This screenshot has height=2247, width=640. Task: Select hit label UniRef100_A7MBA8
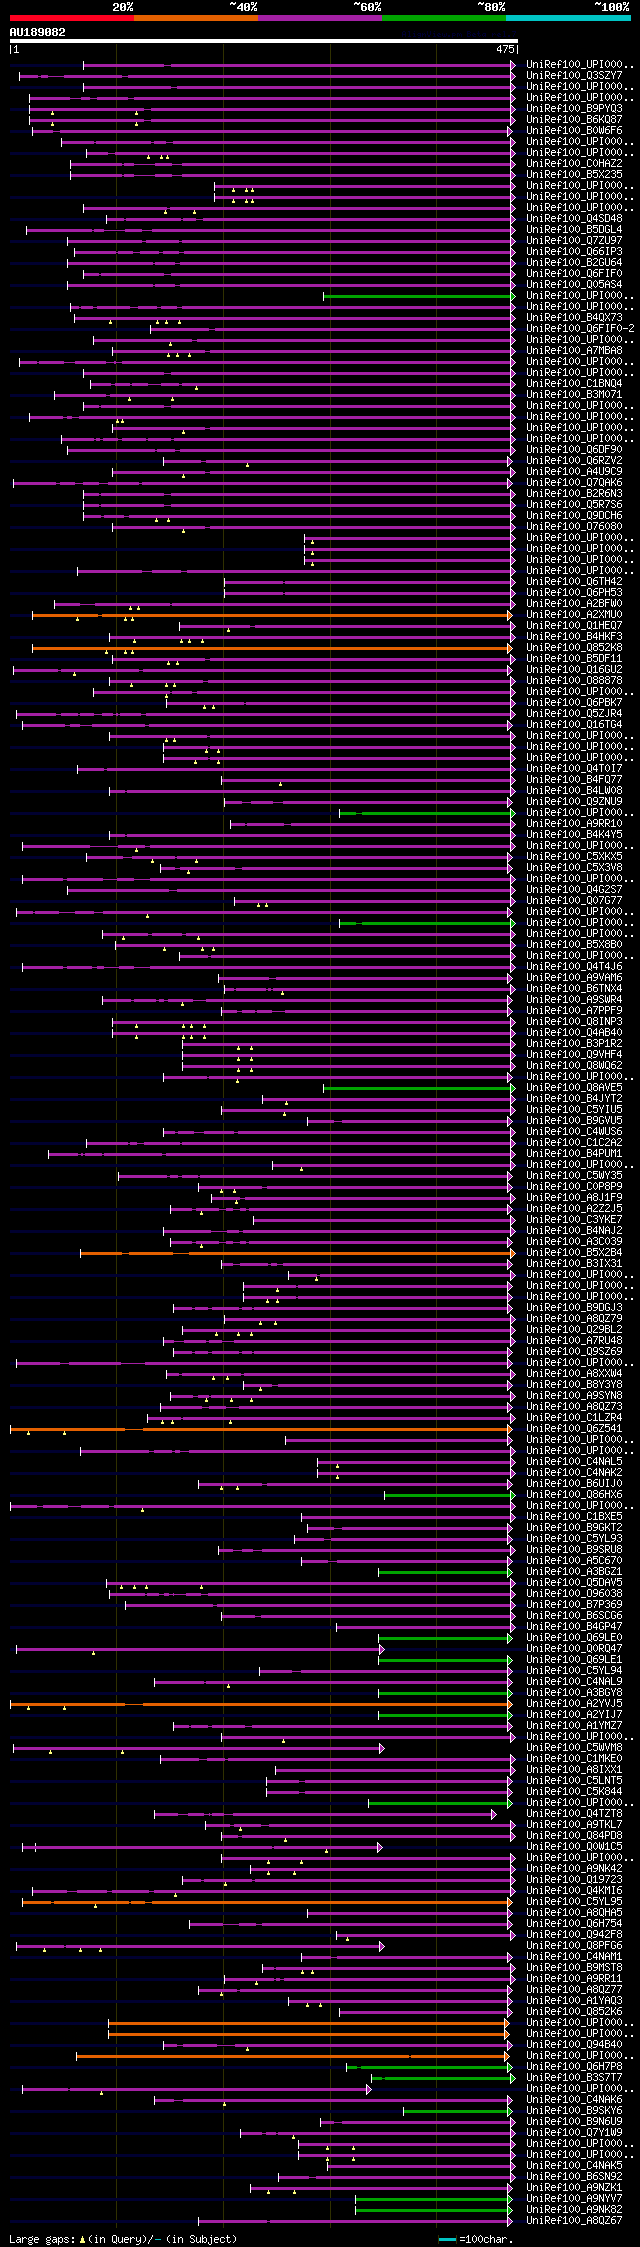click(x=574, y=350)
